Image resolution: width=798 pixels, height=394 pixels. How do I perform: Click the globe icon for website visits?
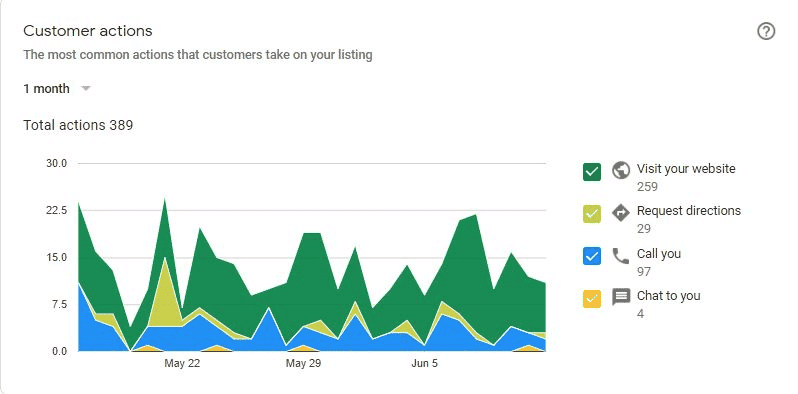pyautogui.click(x=621, y=171)
